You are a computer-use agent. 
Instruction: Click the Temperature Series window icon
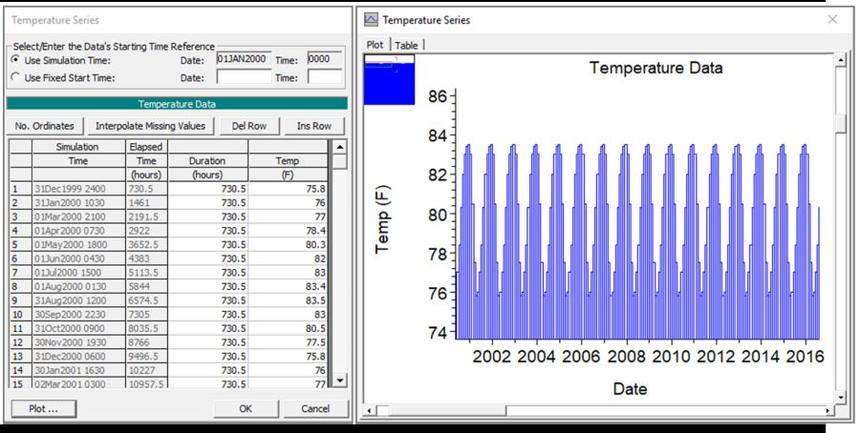[x=371, y=20]
